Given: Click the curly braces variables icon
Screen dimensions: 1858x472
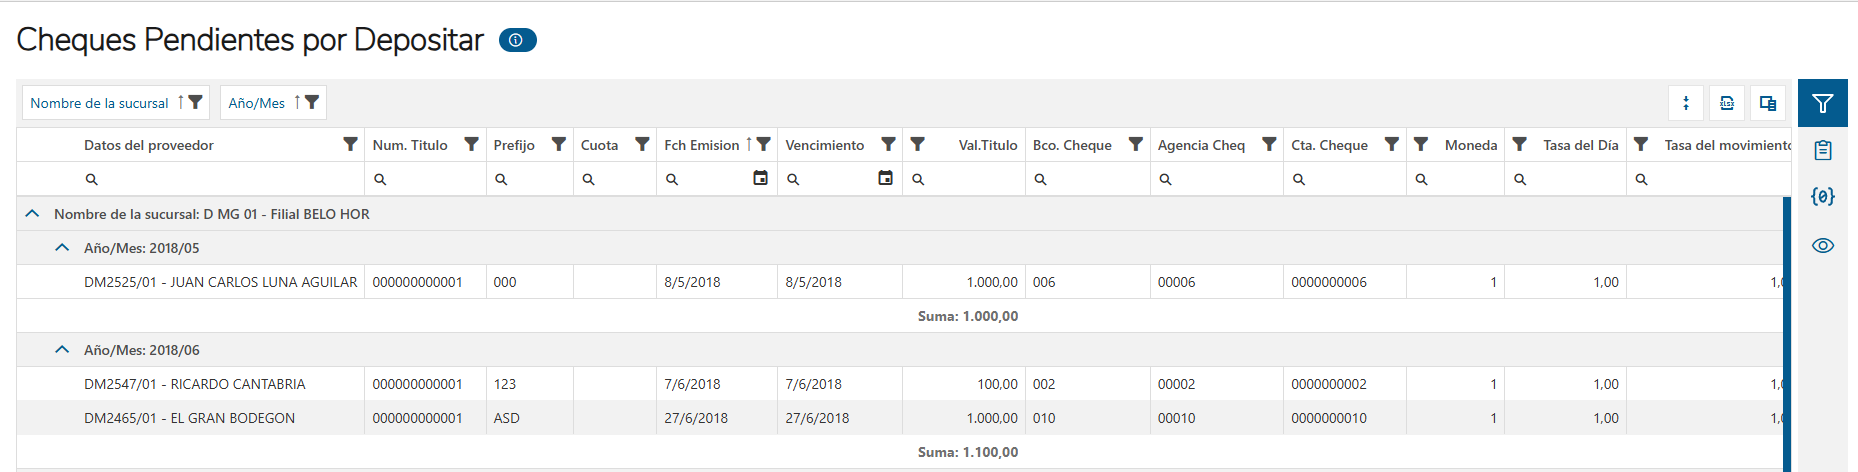Looking at the screenshot, I should (1822, 197).
